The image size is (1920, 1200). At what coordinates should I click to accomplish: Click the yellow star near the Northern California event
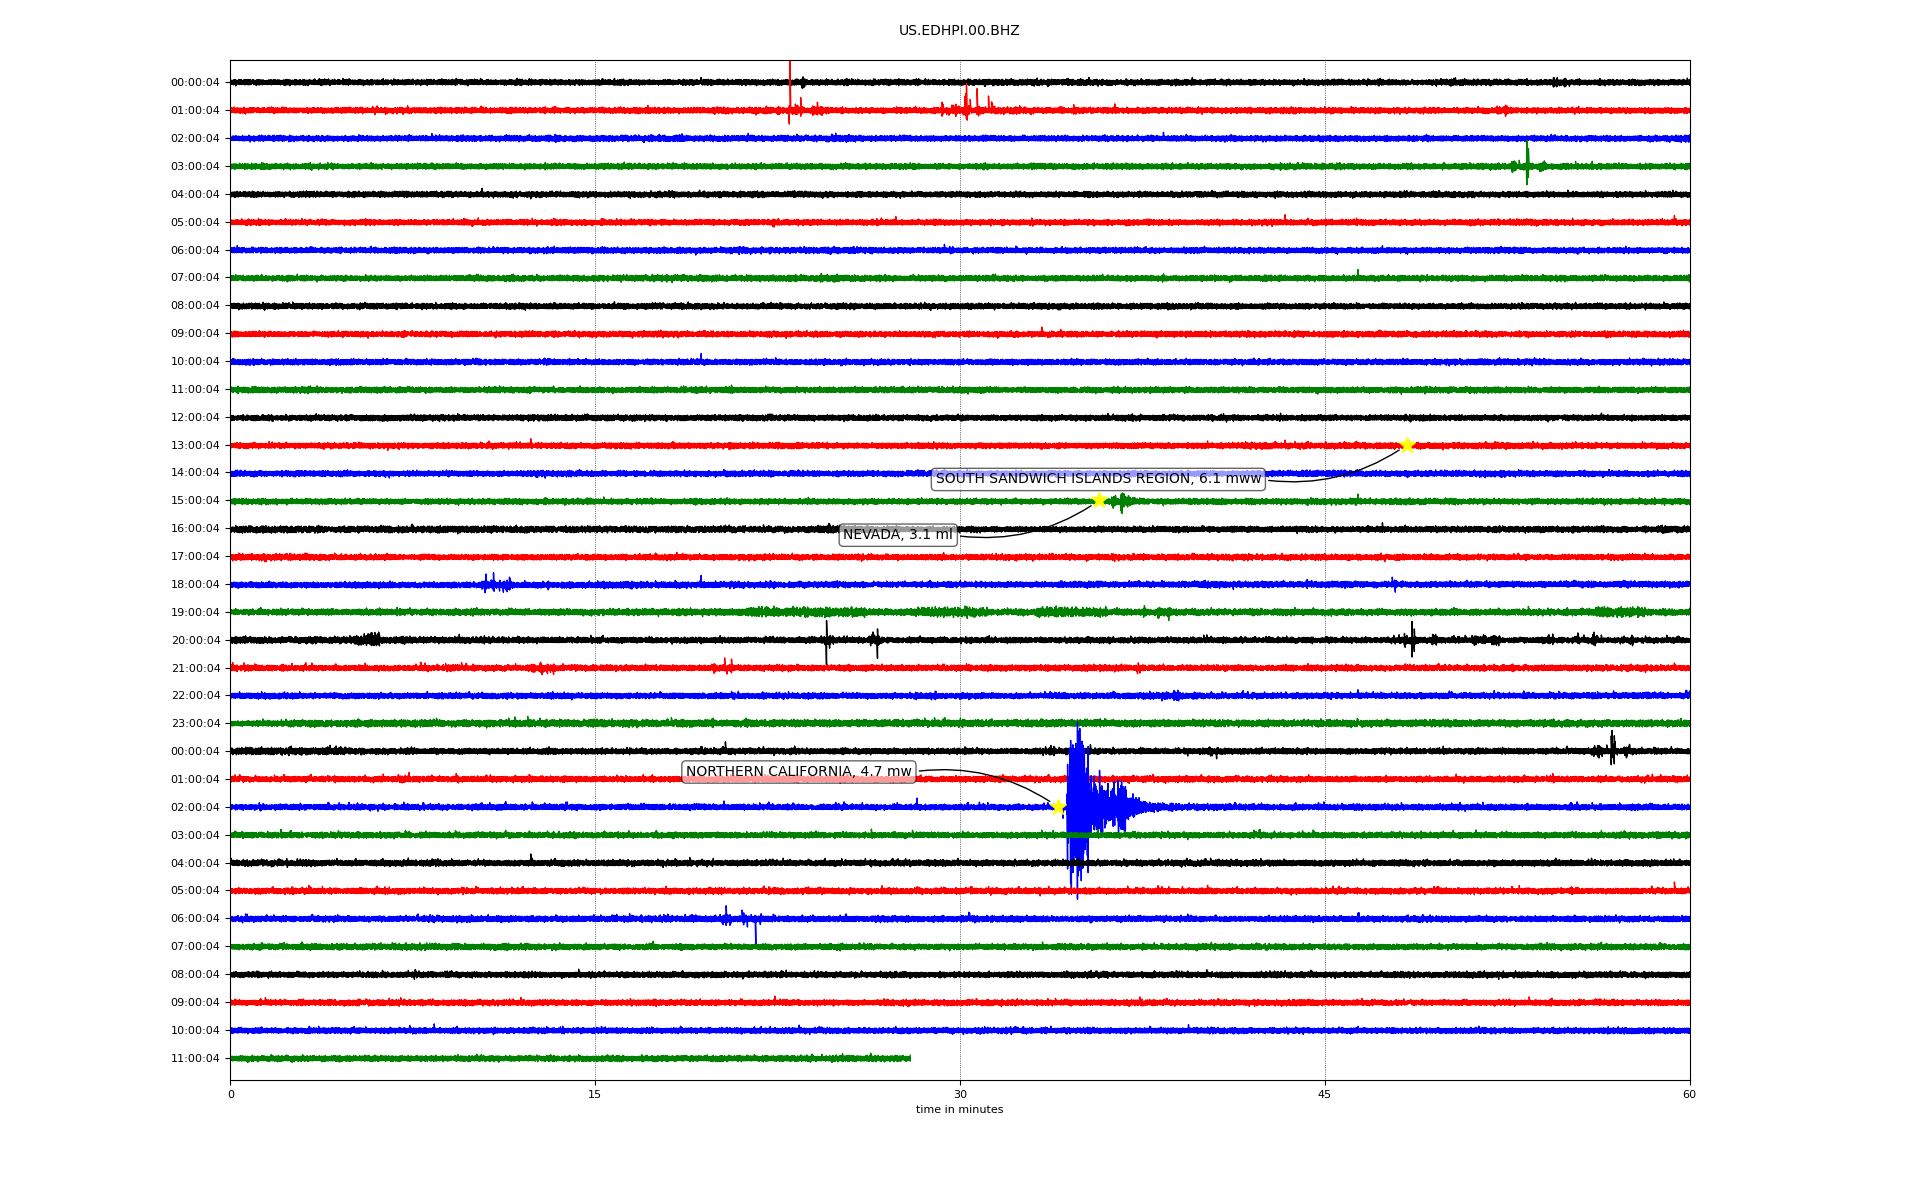[x=1058, y=807]
